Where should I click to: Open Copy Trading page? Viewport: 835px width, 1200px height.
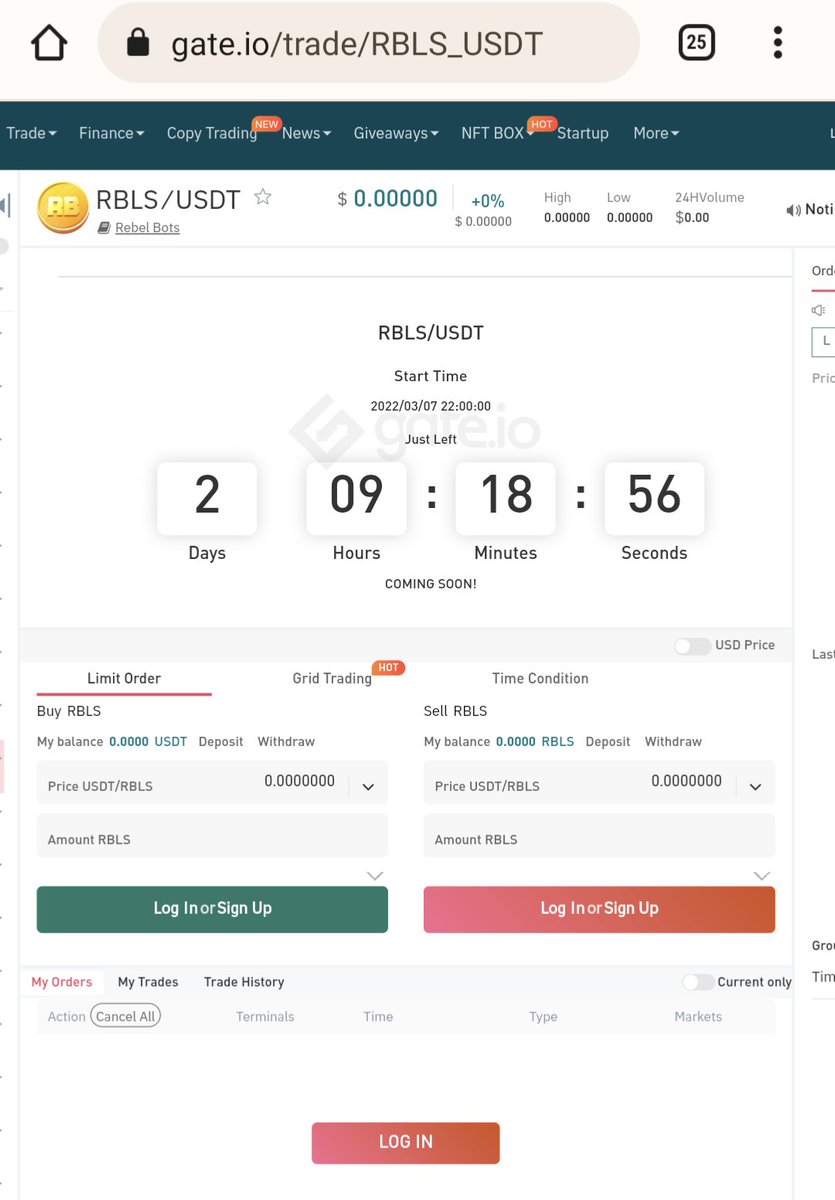click(x=212, y=133)
